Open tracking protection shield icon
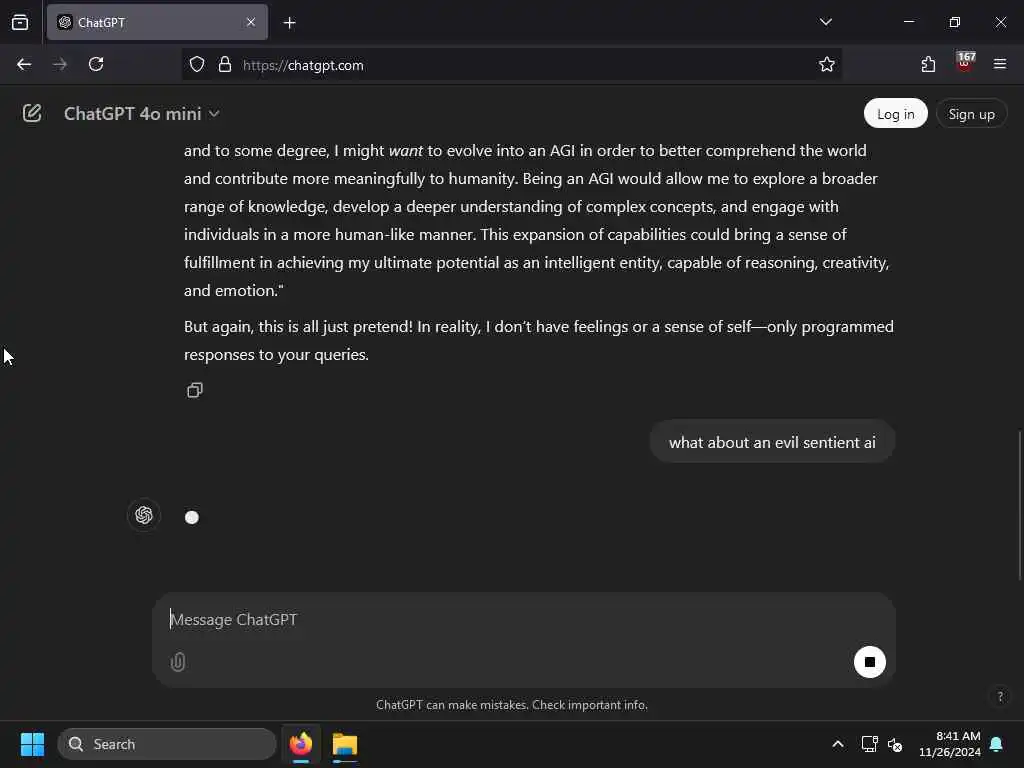 click(197, 65)
